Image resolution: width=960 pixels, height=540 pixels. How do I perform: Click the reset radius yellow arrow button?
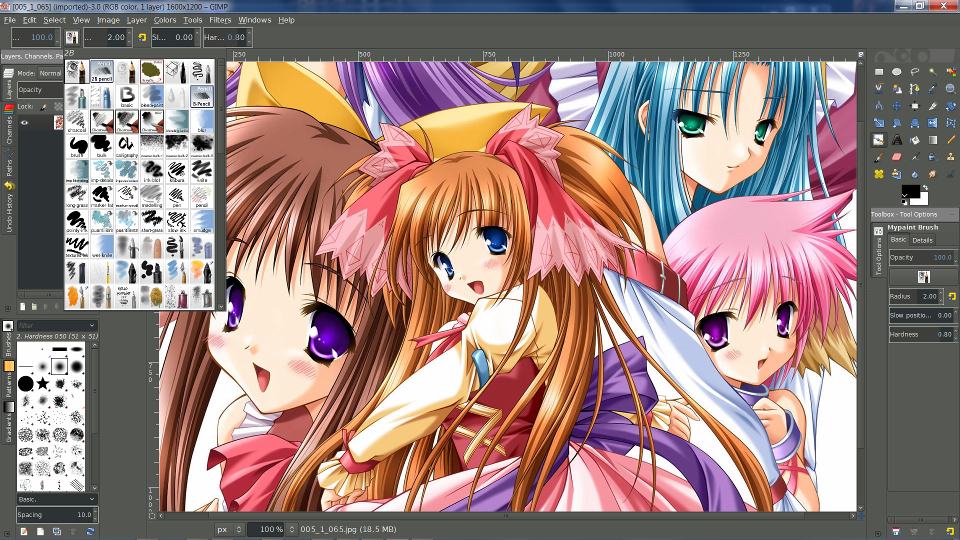pyautogui.click(x=952, y=296)
